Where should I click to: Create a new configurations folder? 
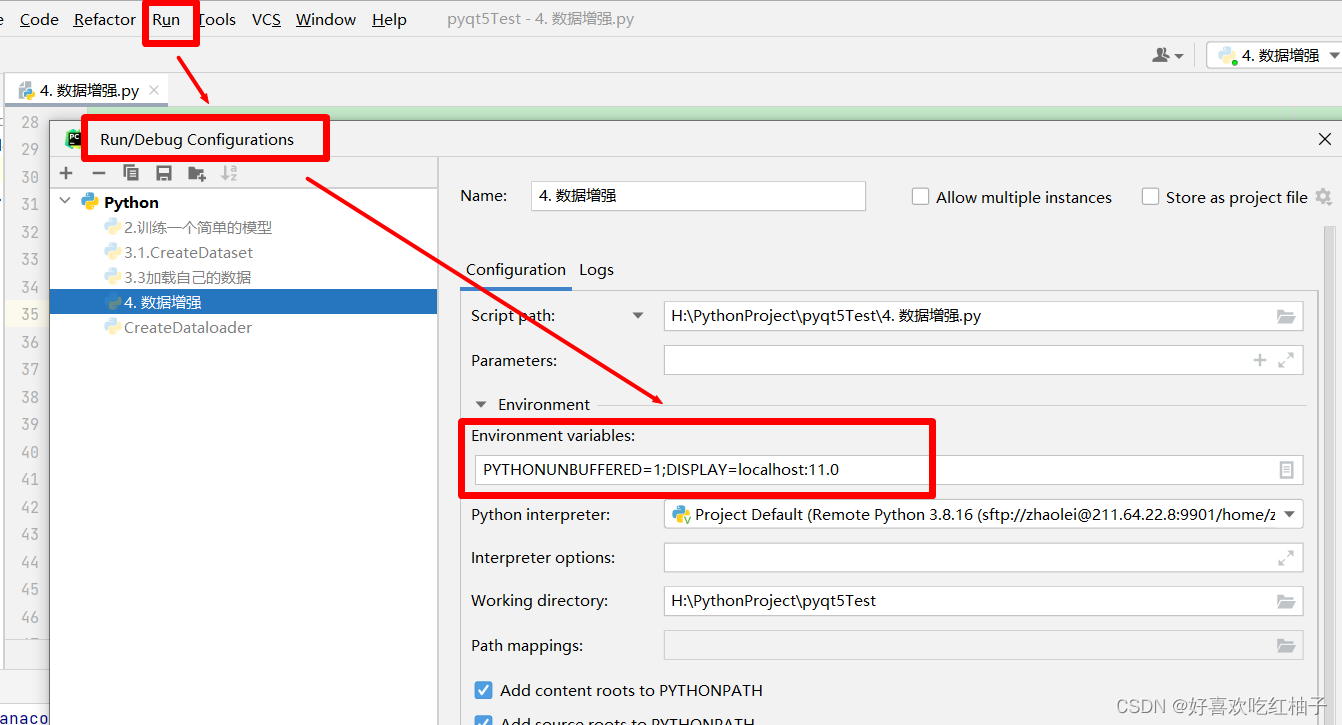click(196, 172)
